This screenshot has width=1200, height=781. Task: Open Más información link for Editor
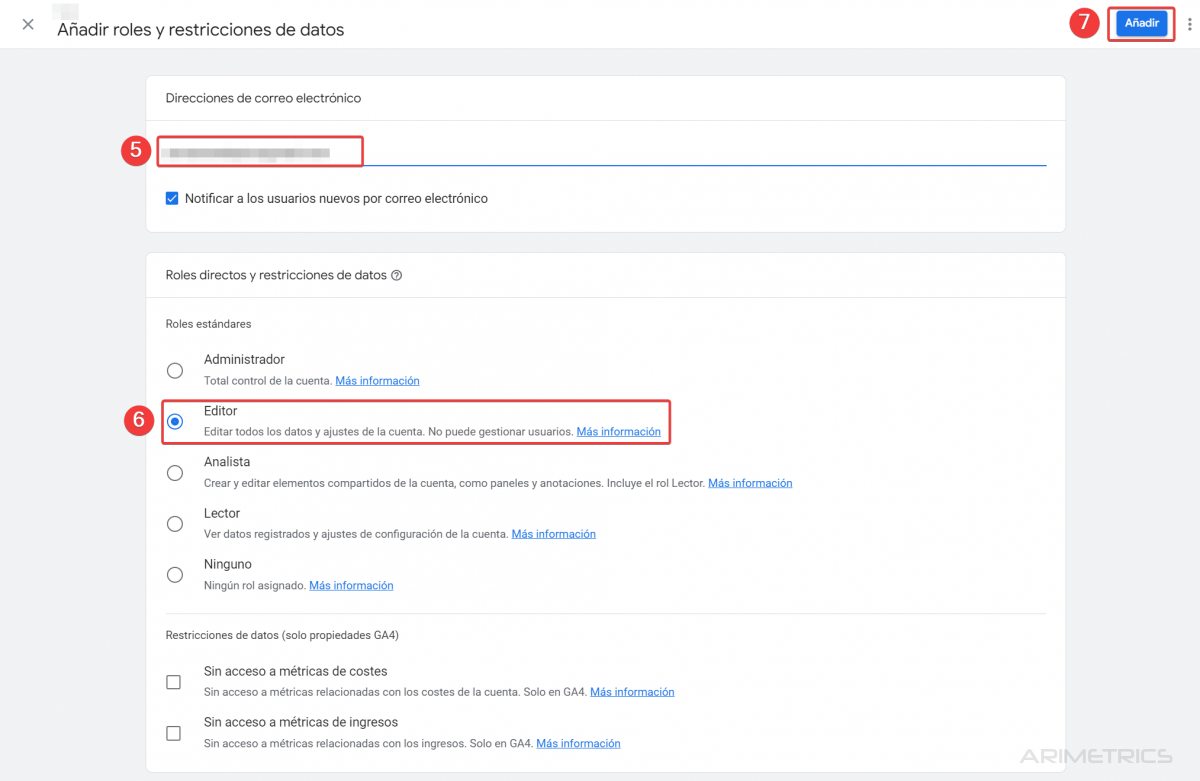coord(618,432)
